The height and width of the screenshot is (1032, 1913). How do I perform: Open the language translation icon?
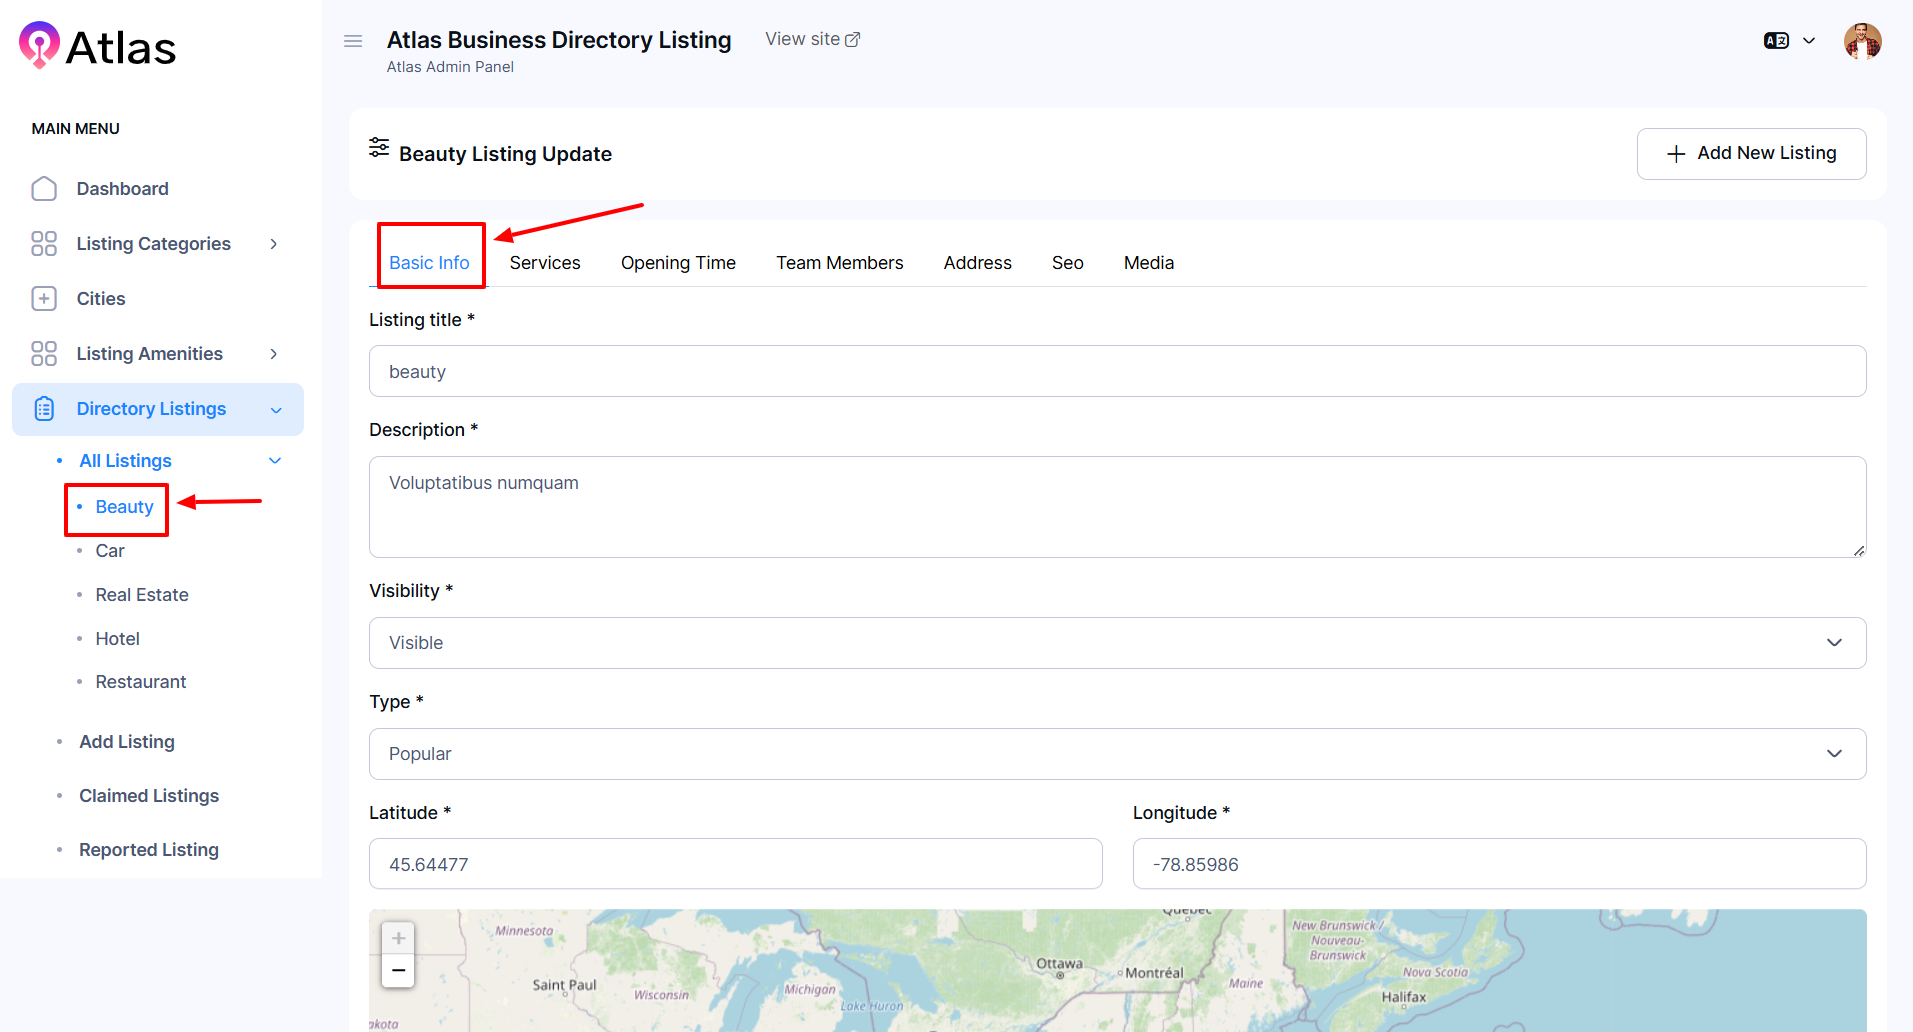pos(1776,41)
